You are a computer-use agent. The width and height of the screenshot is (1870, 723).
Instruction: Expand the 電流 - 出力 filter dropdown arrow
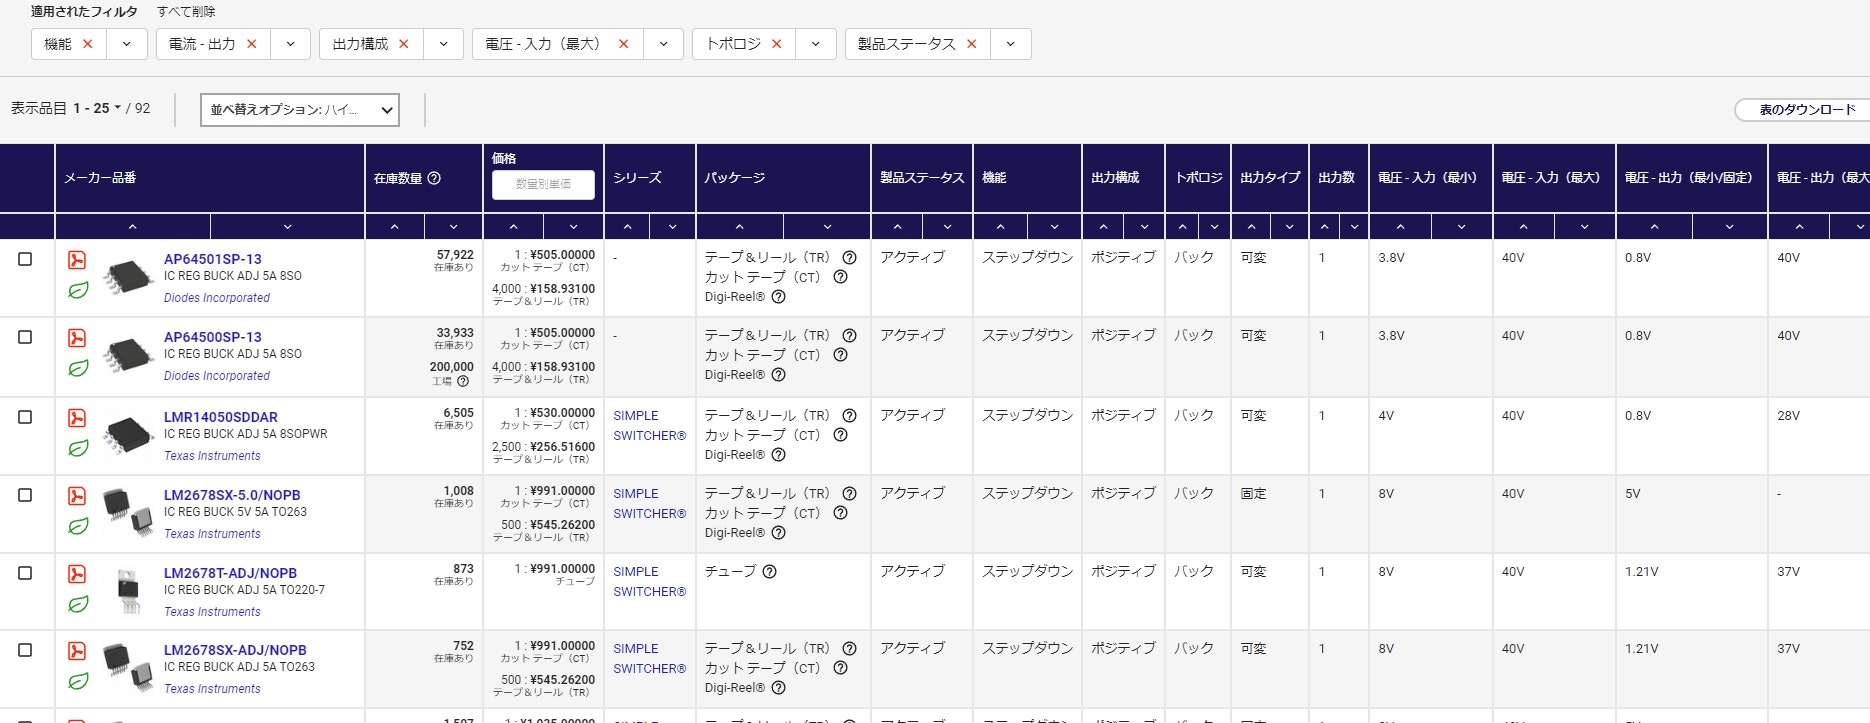tap(290, 44)
